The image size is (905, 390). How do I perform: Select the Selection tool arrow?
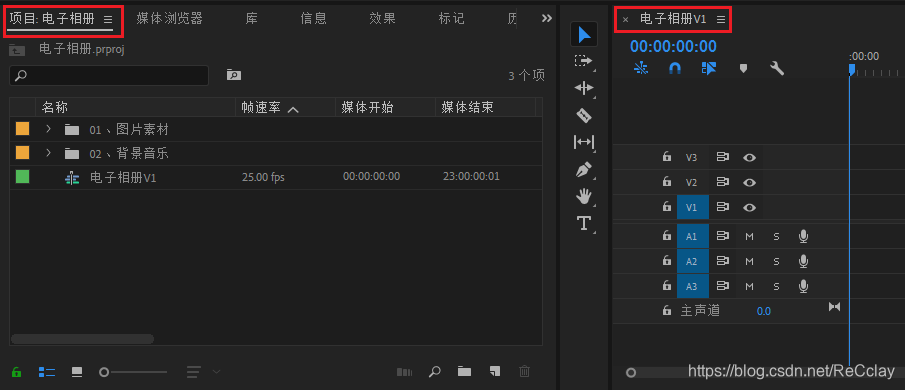tap(584, 34)
